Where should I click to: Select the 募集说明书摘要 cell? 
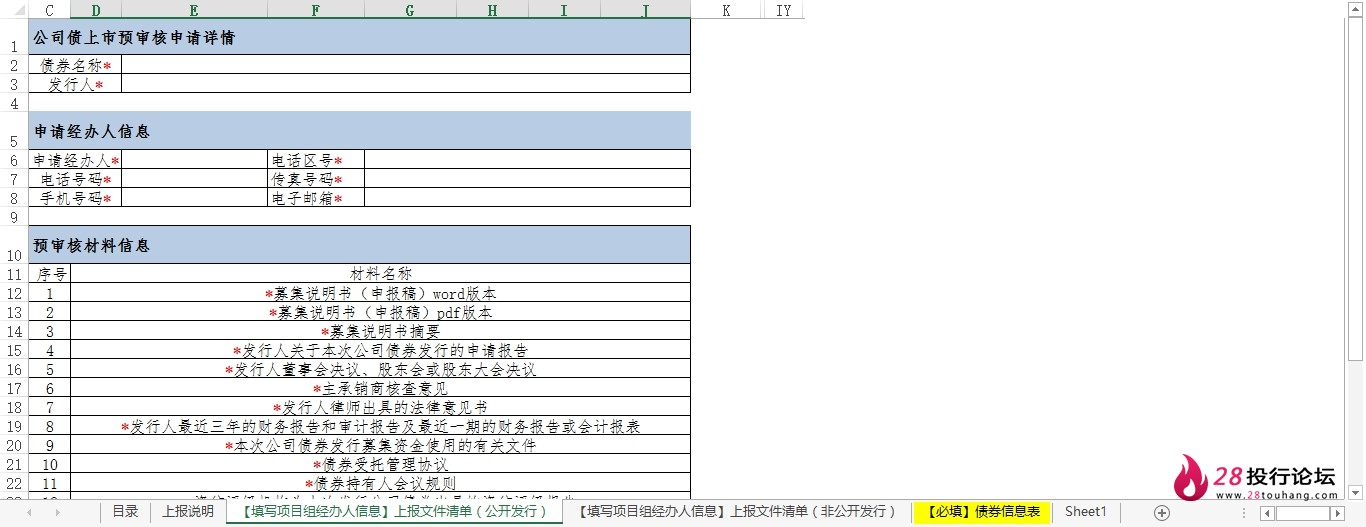[380, 331]
